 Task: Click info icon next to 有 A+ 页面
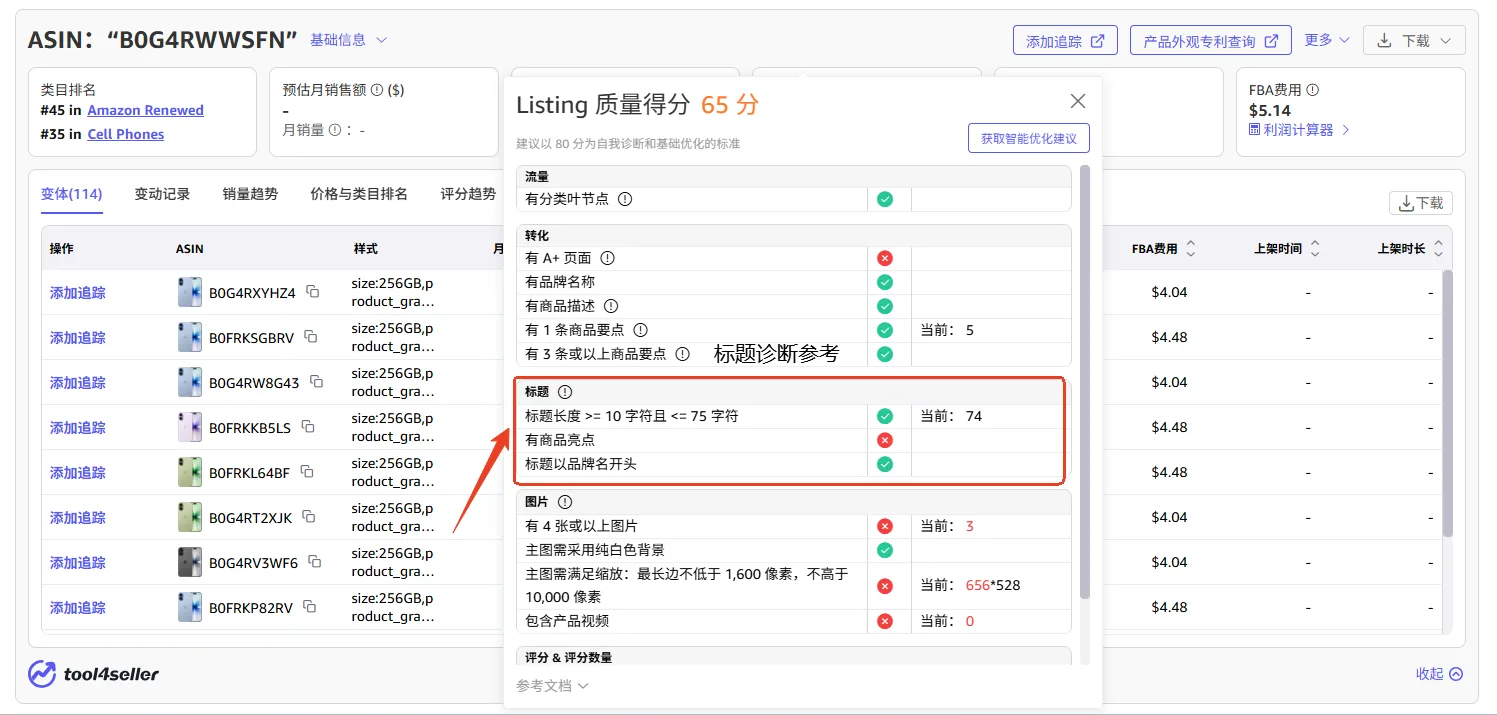click(x=607, y=258)
